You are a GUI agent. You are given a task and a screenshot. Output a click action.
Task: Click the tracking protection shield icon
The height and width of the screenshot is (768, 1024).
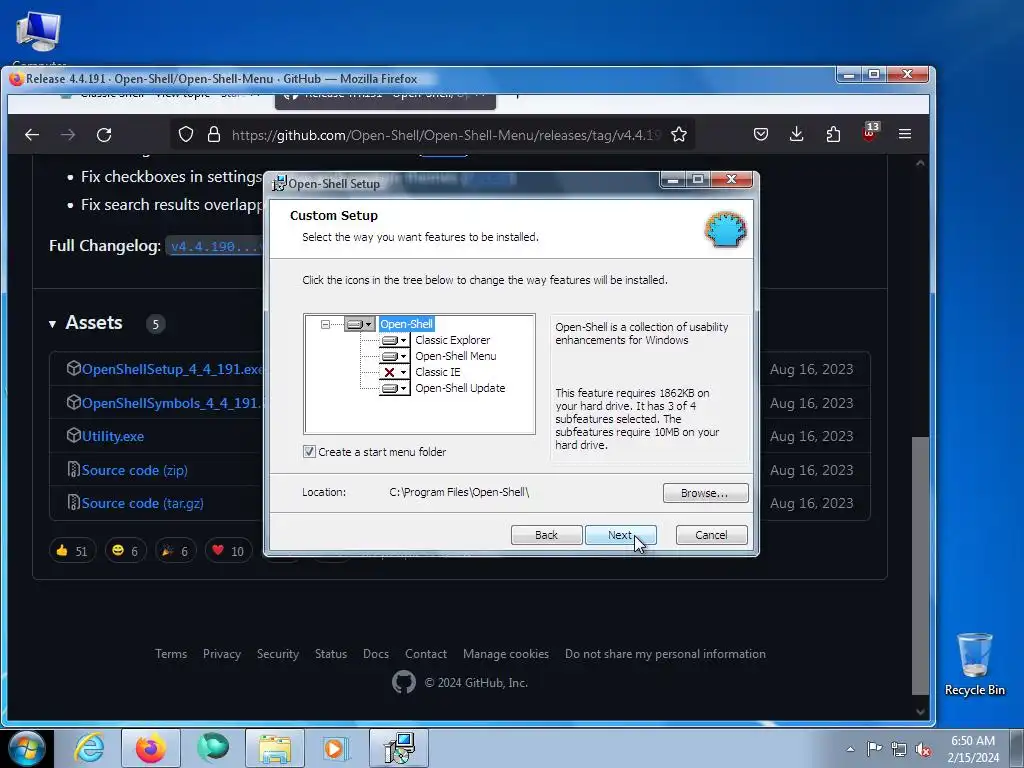click(186, 135)
